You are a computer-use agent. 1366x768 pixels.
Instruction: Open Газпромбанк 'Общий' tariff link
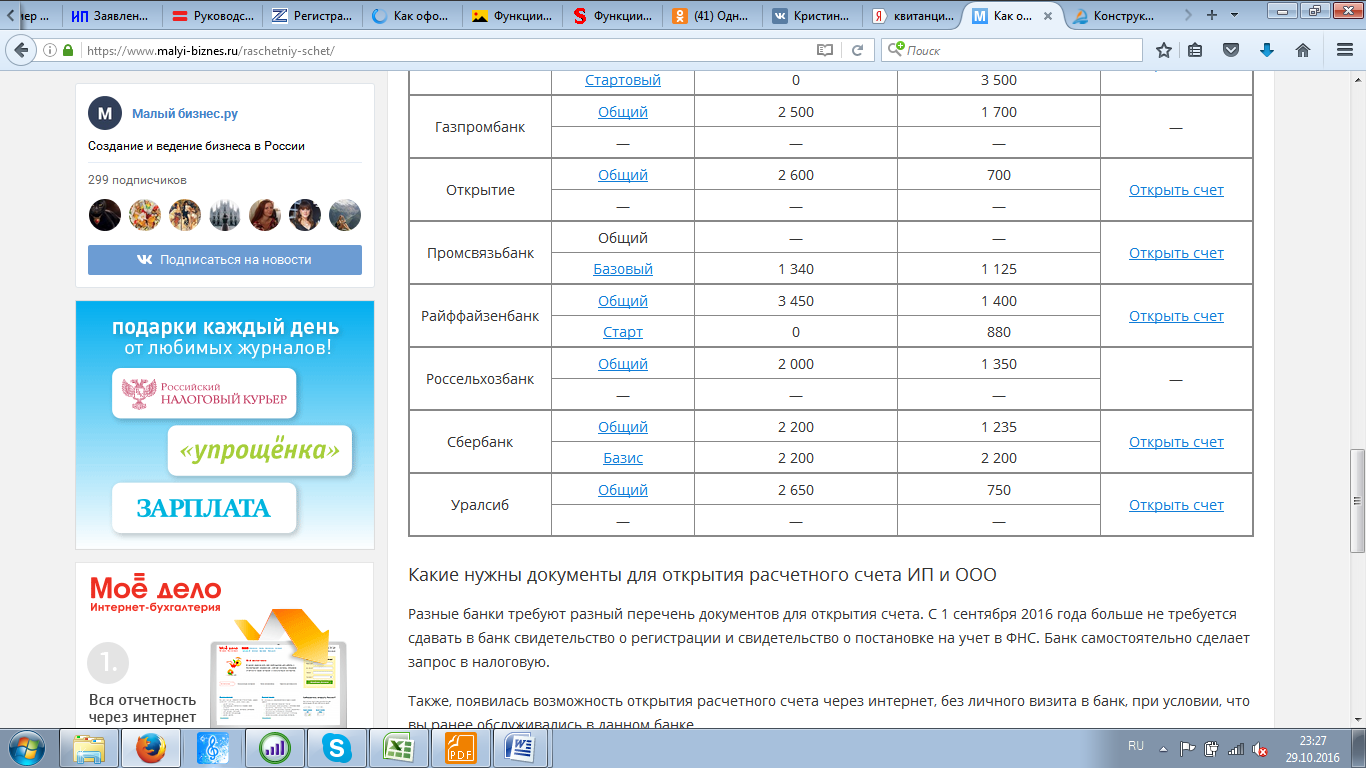(x=623, y=112)
